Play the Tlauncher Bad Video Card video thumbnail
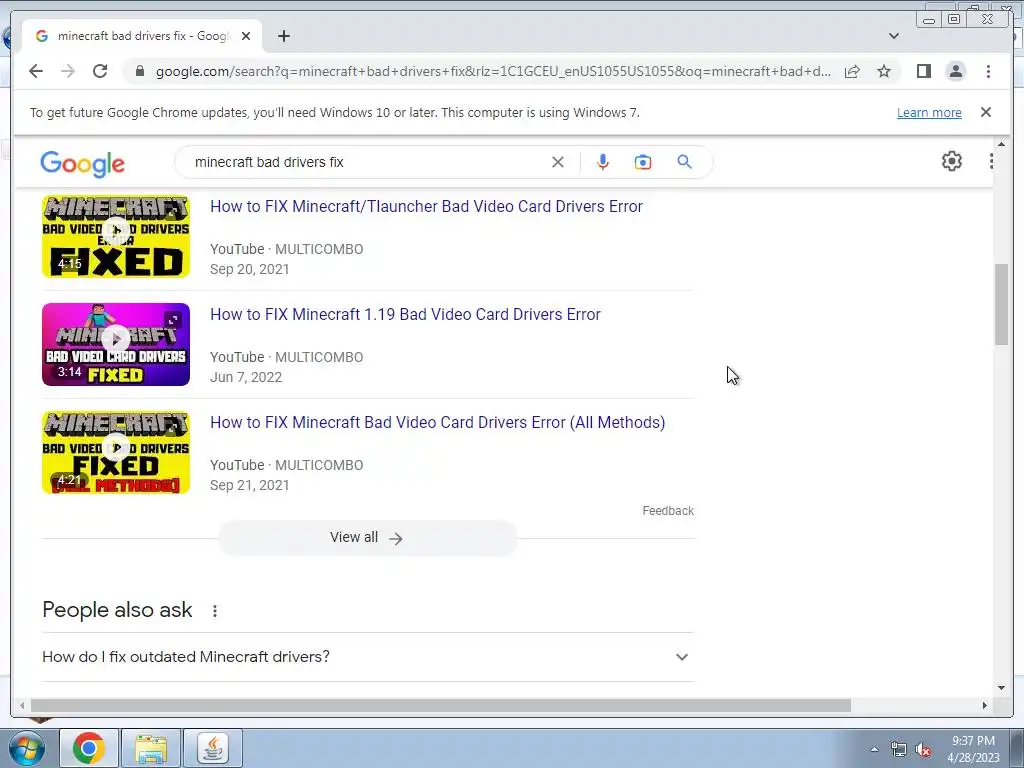1024x768 pixels. tap(116, 236)
